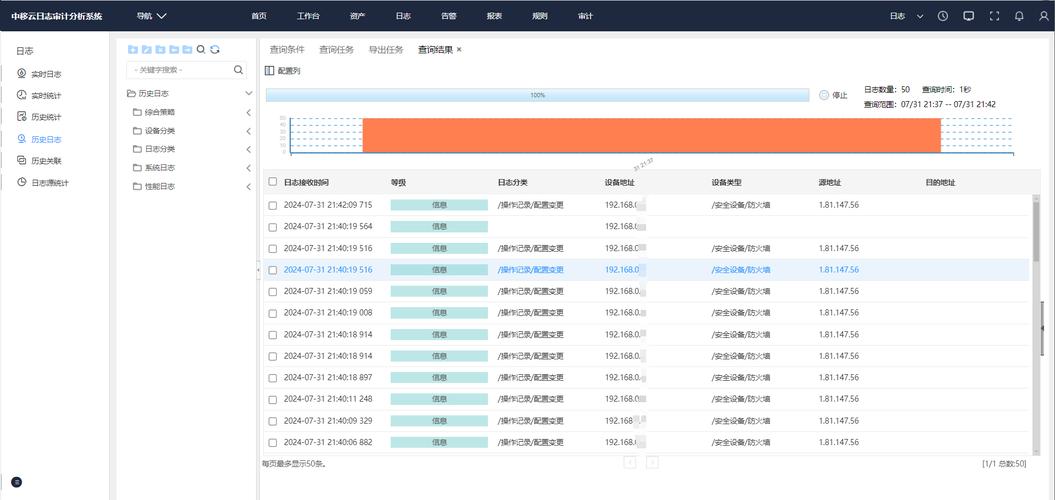Click the 停止 stop button
This screenshot has height=500, width=1055.
832,95
